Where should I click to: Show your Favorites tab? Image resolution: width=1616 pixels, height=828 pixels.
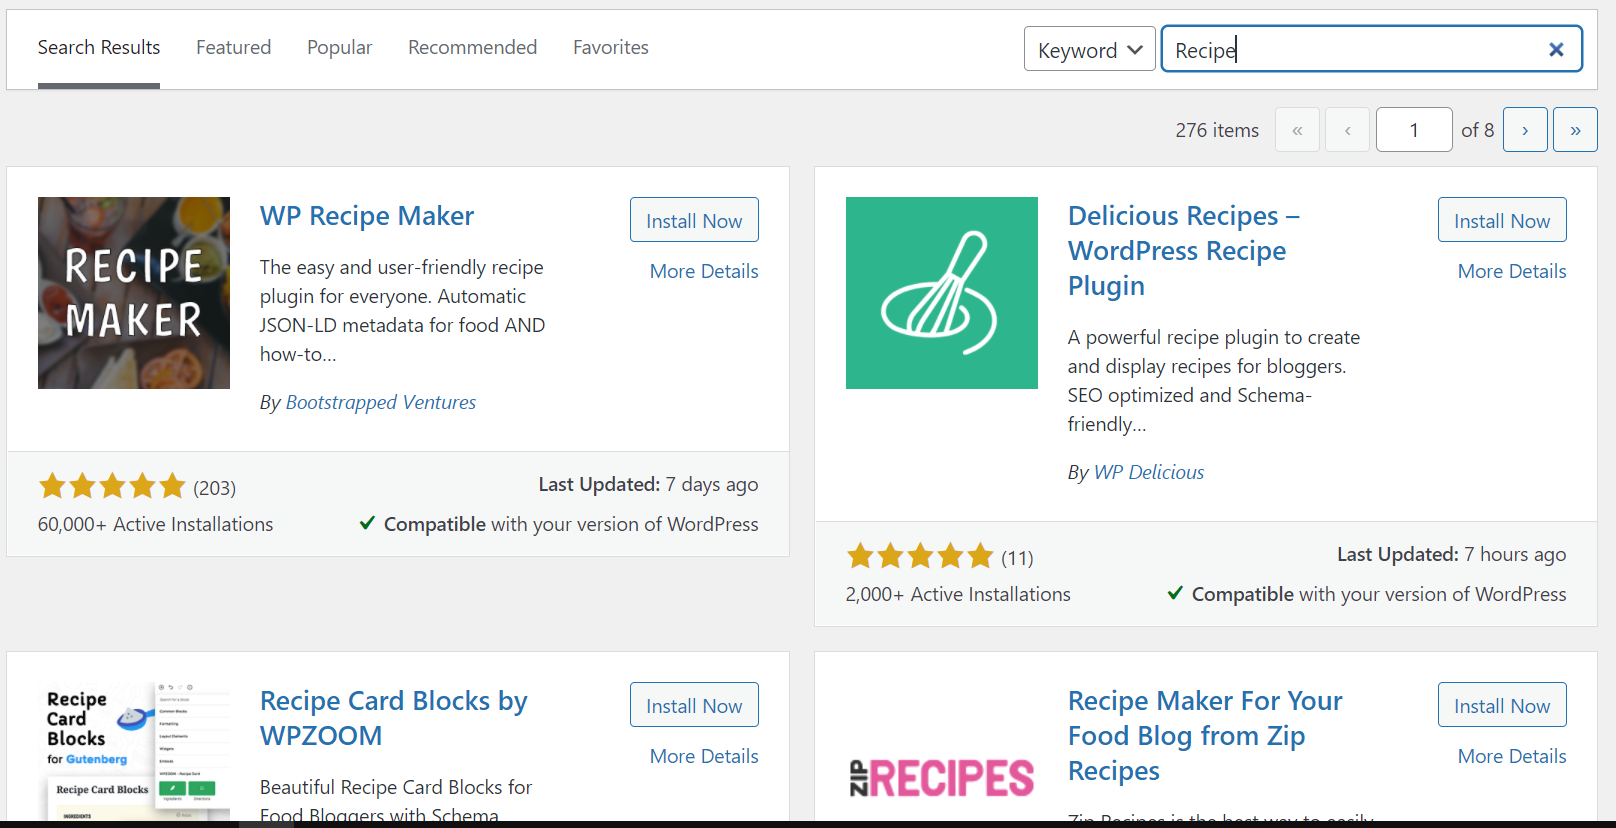(x=610, y=47)
